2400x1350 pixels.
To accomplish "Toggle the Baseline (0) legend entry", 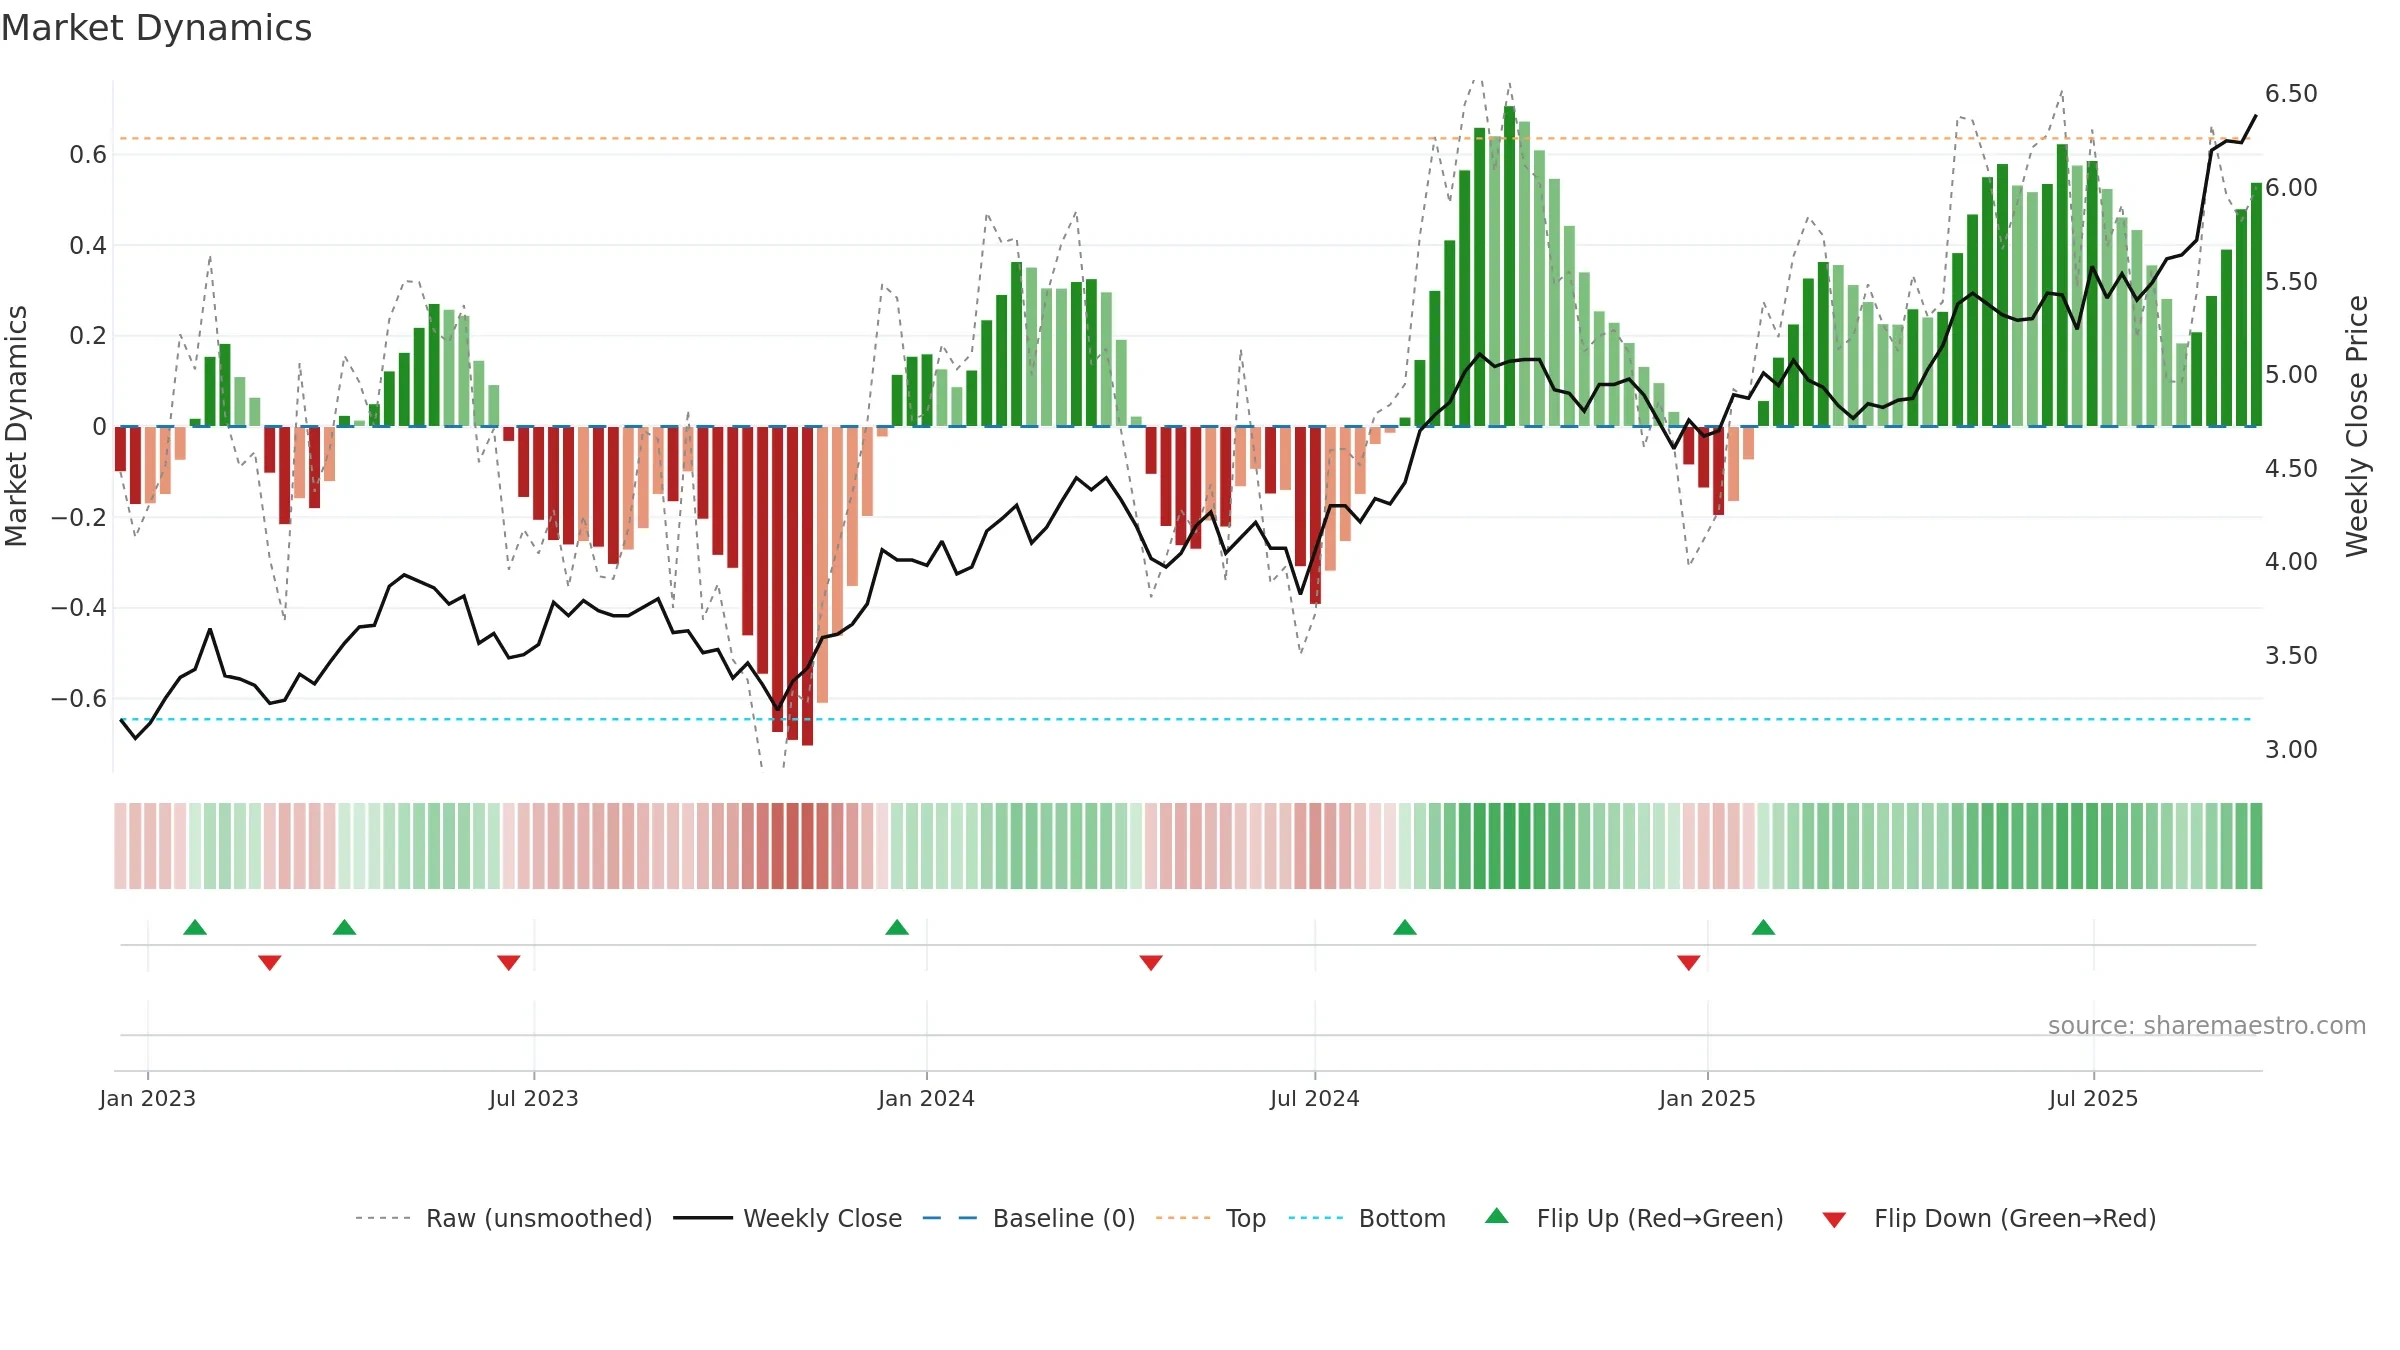I will click(x=1029, y=1218).
